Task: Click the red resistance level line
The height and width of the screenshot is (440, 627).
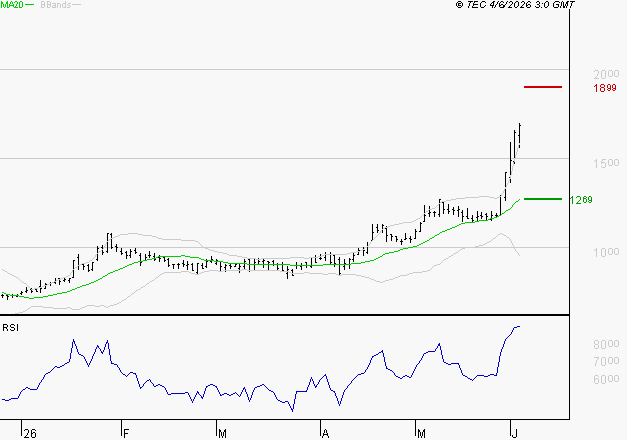Action: pyautogui.click(x=543, y=87)
